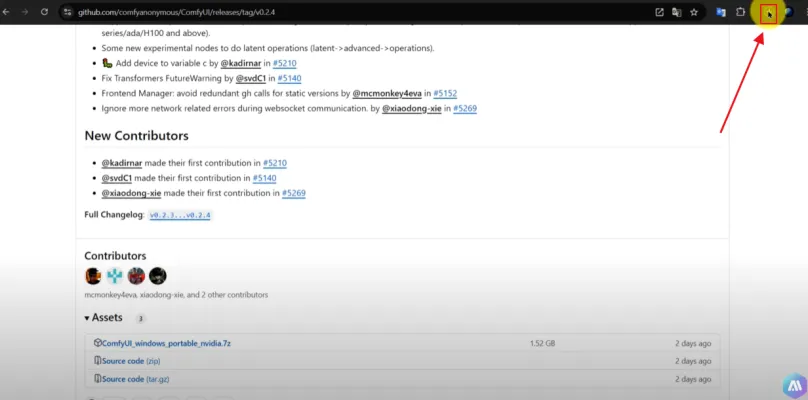Click the site info icon beside the URL
The image size is (808, 400).
tap(67, 12)
